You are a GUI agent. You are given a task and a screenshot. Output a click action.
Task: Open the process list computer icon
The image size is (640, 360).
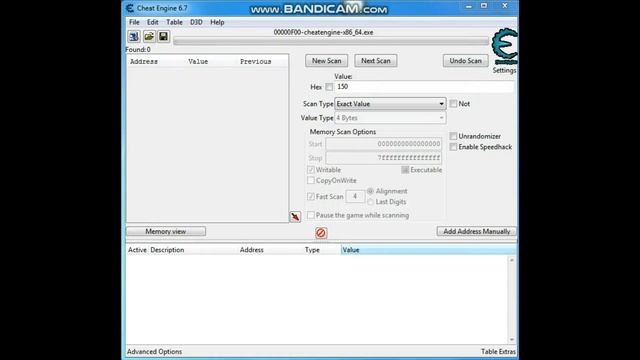click(134, 37)
